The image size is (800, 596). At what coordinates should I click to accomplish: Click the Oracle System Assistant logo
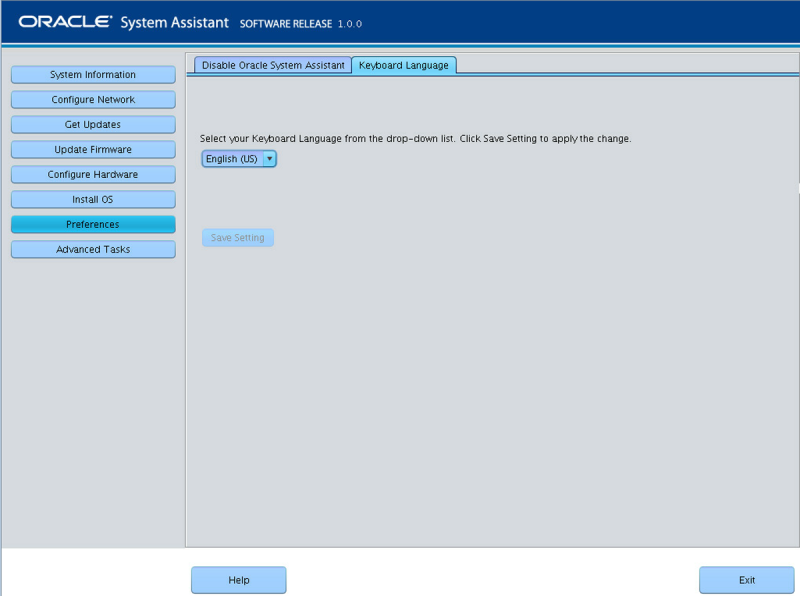tap(123, 22)
